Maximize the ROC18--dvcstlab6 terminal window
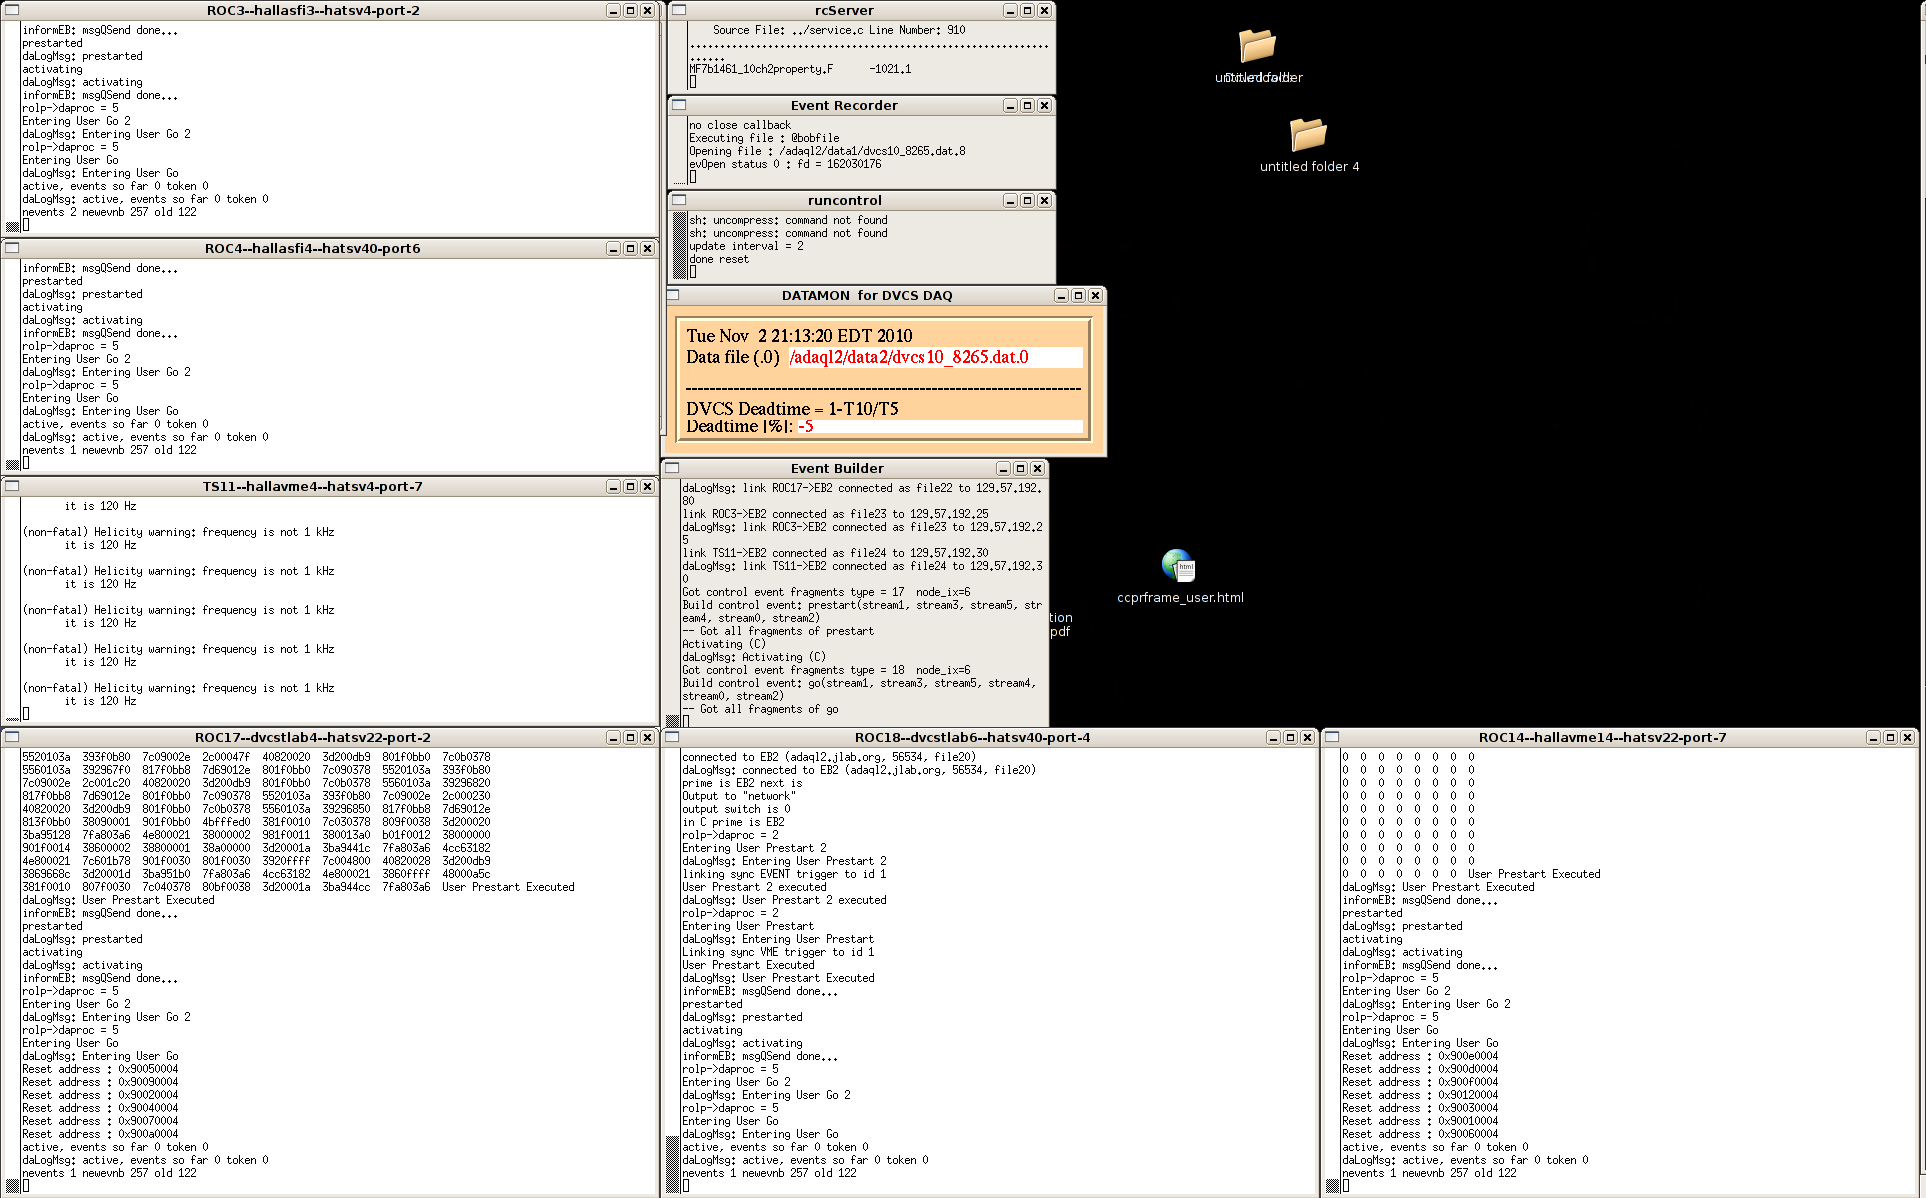1926x1198 pixels. pos(1290,737)
